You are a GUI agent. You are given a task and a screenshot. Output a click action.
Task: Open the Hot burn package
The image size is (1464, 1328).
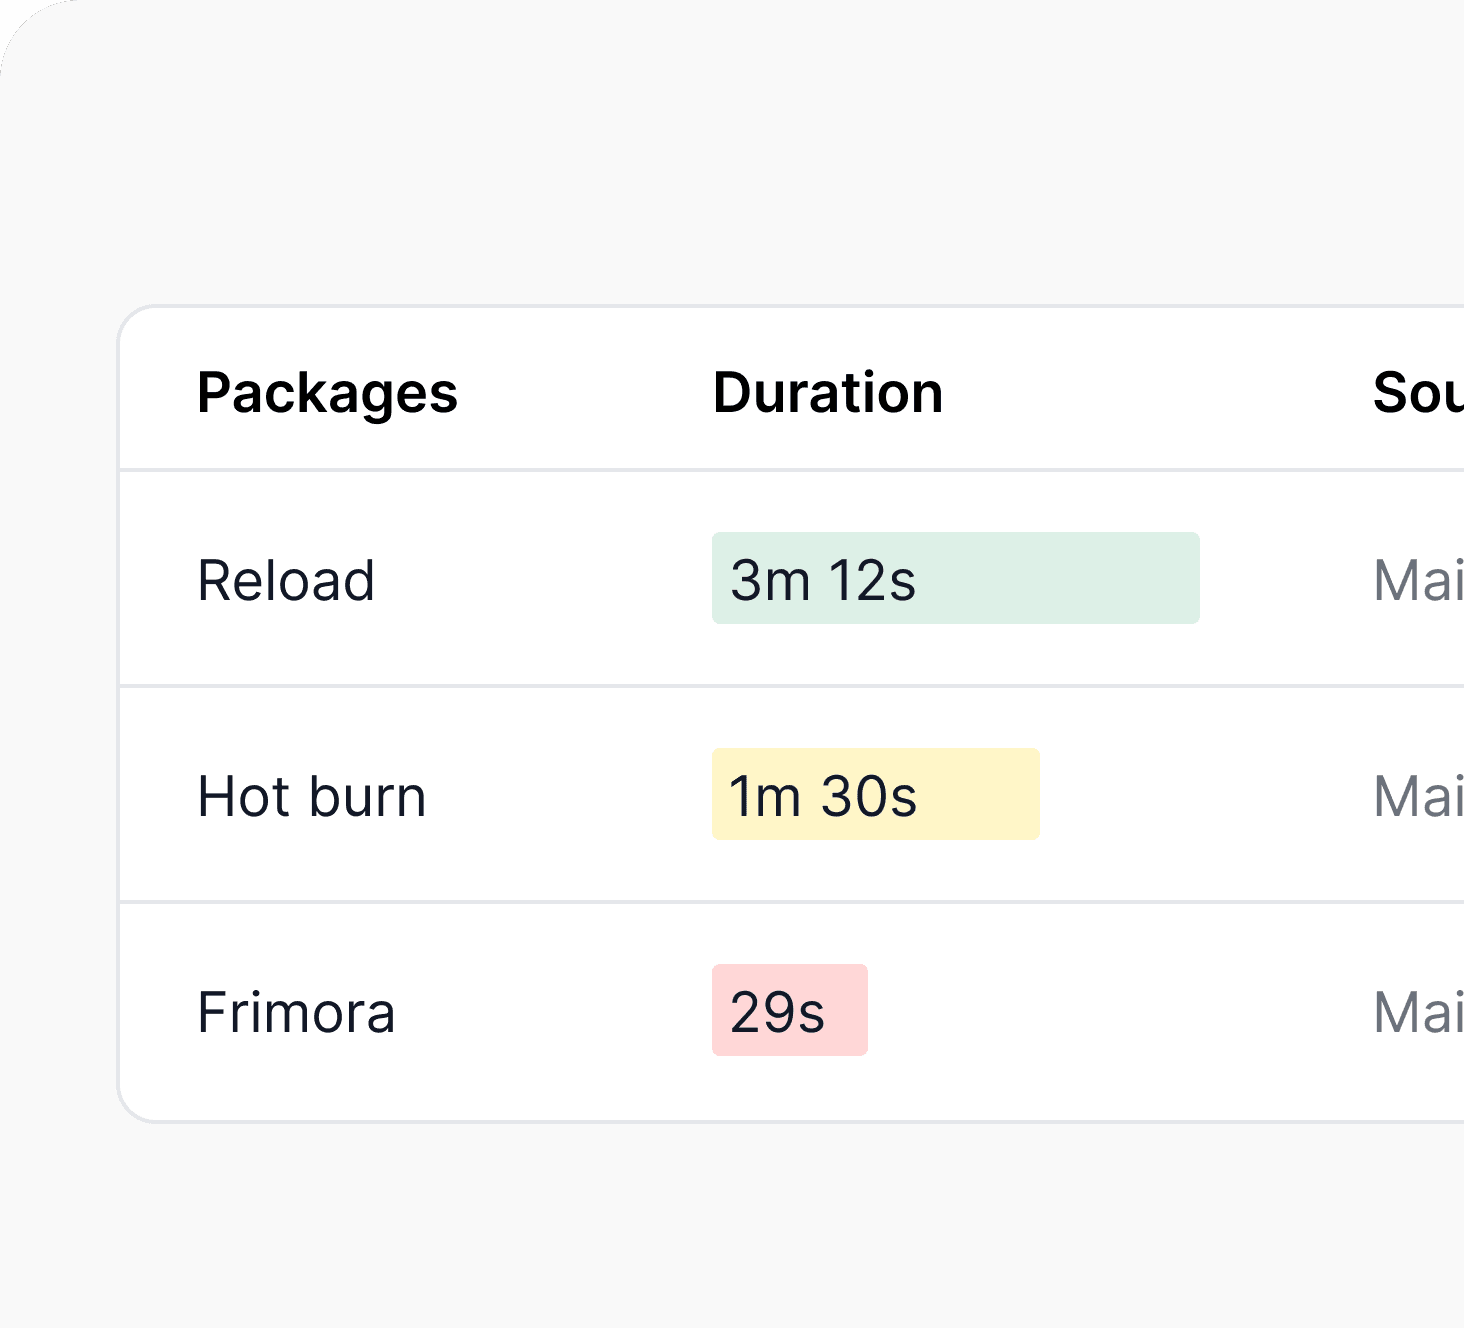(x=312, y=796)
